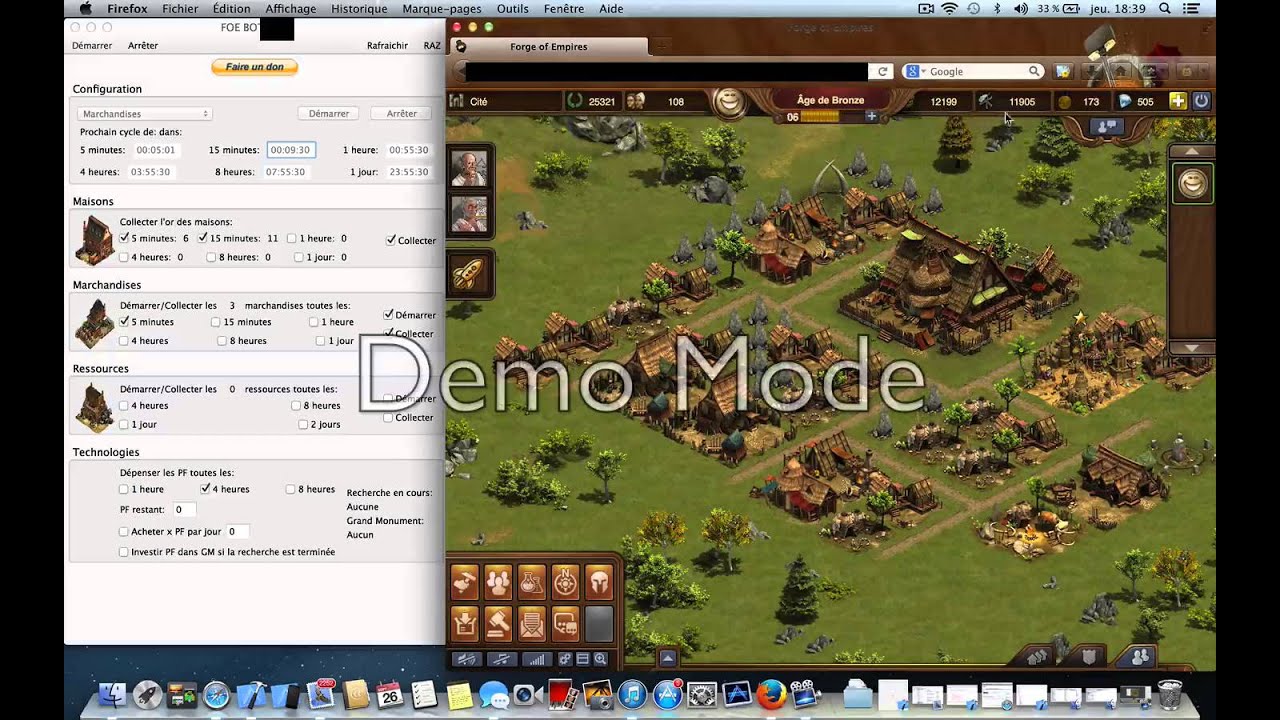Open the inventory box icon
This screenshot has width=1280, height=720.
tap(465, 624)
